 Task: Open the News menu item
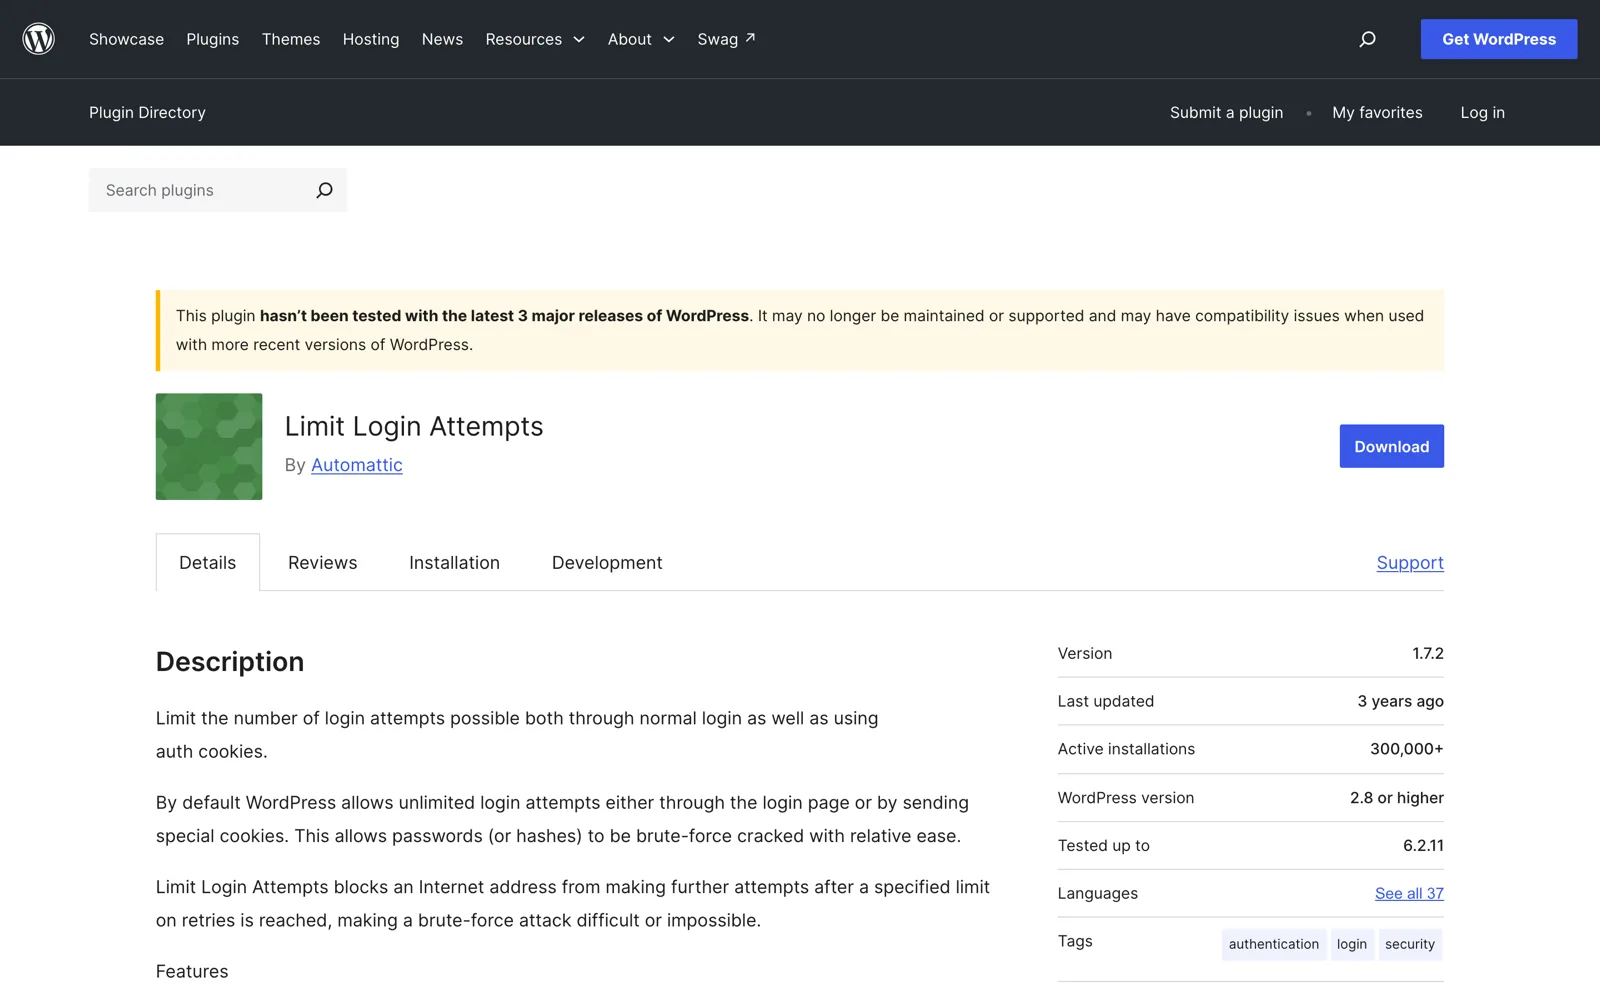pos(442,39)
